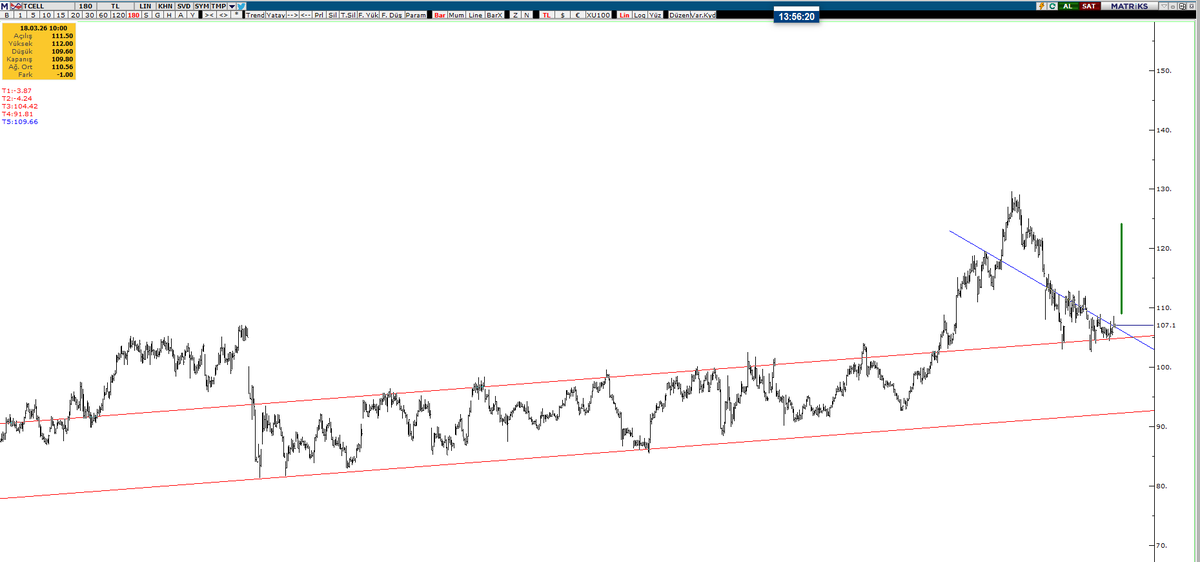
Task: Click the down-triangle window menu icon
Action: [x=1164, y=6]
